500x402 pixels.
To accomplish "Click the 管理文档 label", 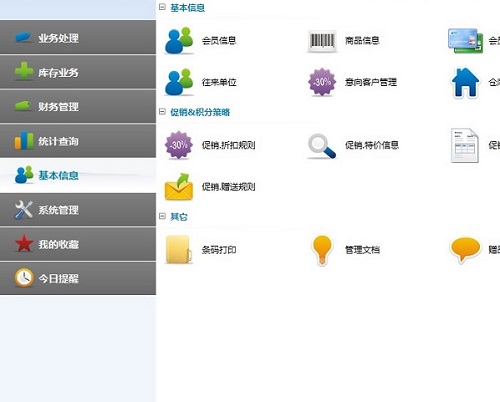I will pyautogui.click(x=362, y=250).
